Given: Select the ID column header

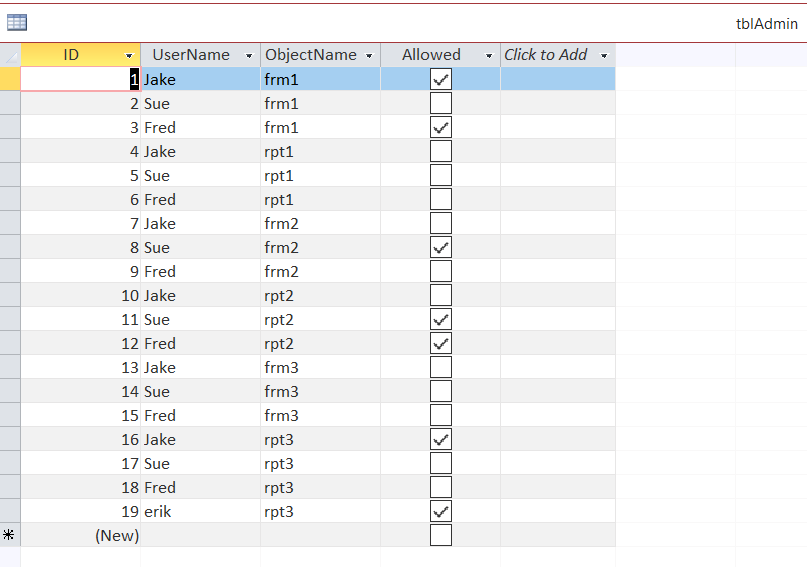Looking at the screenshot, I should 80,55.
